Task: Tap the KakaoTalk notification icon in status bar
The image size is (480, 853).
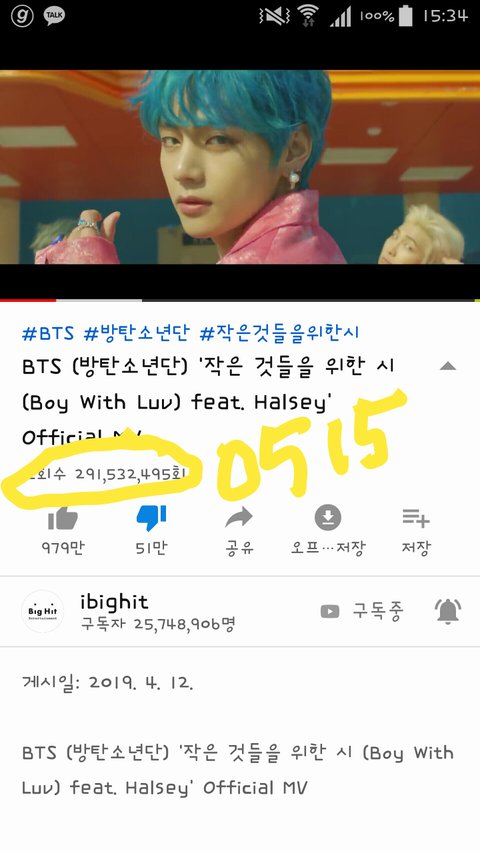Action: [x=54, y=16]
